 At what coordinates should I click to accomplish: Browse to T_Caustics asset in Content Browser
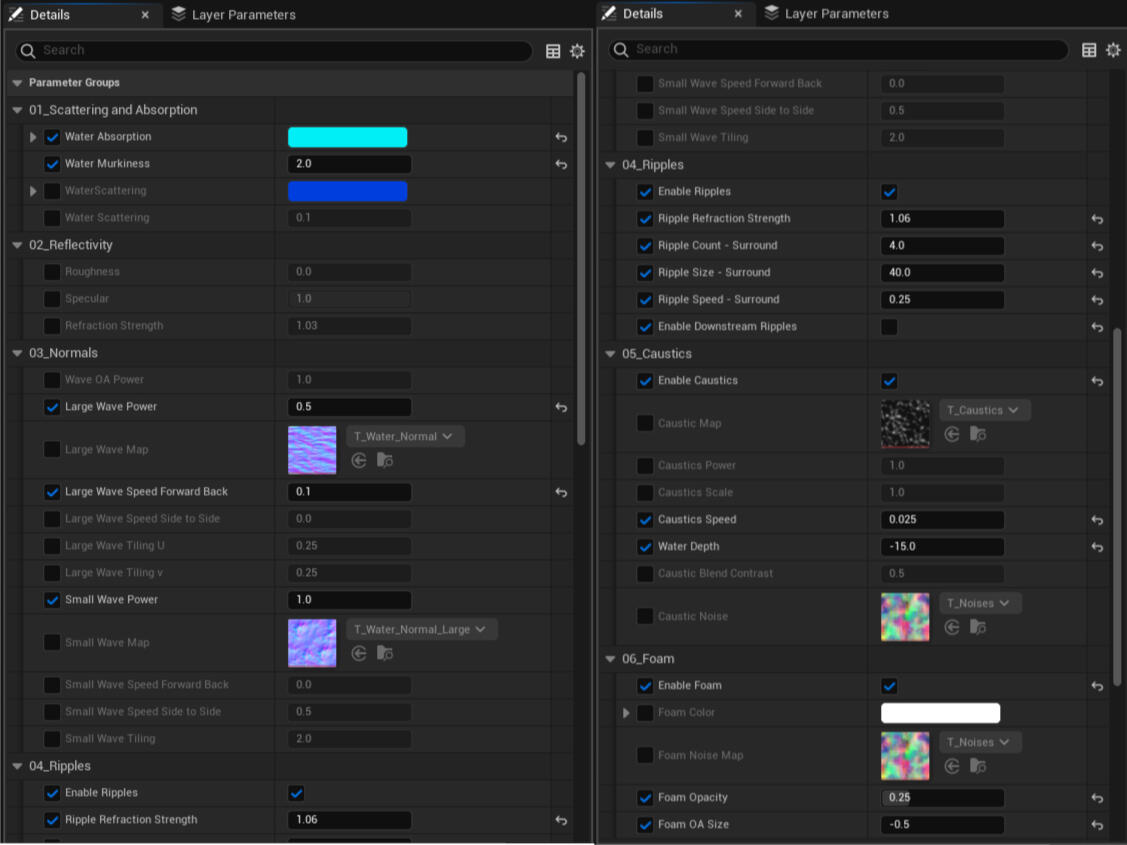[x=978, y=433]
